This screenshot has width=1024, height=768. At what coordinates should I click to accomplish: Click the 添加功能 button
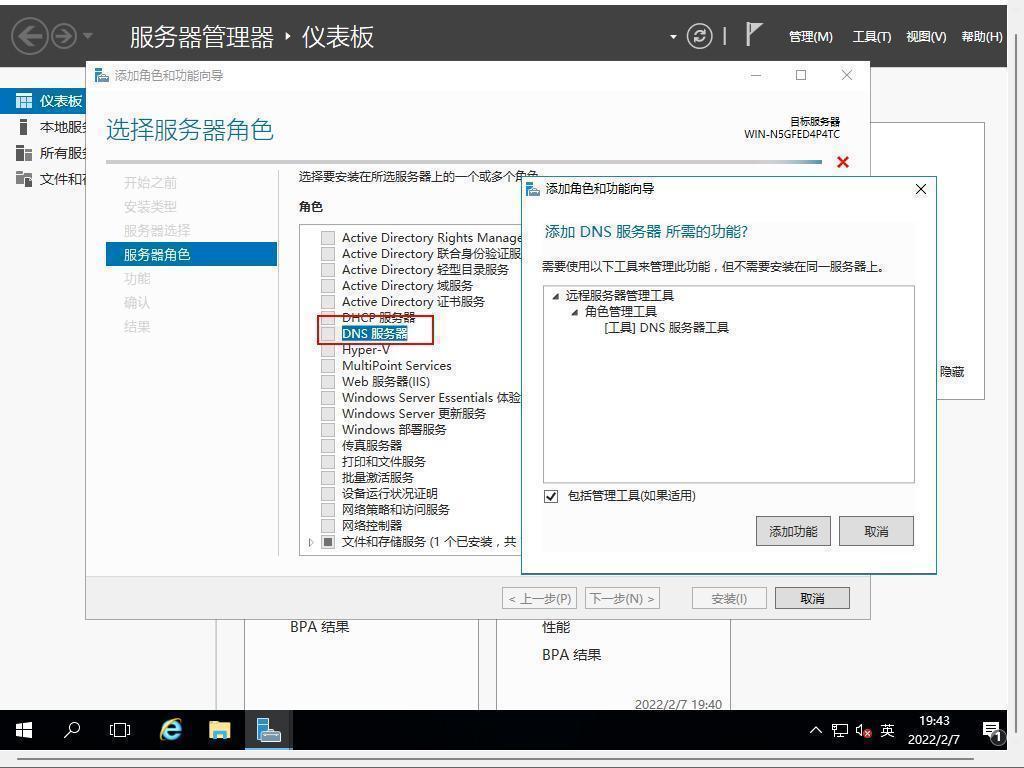(x=793, y=531)
